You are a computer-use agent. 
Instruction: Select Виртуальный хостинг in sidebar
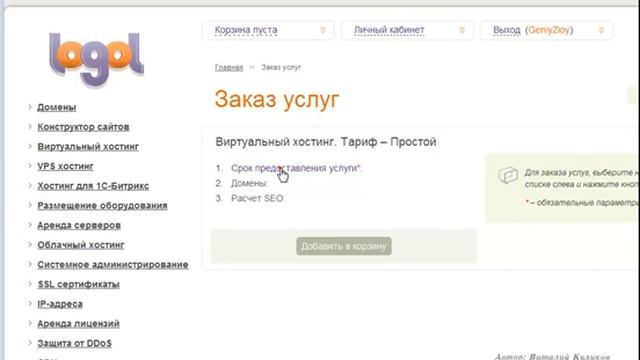88,147
